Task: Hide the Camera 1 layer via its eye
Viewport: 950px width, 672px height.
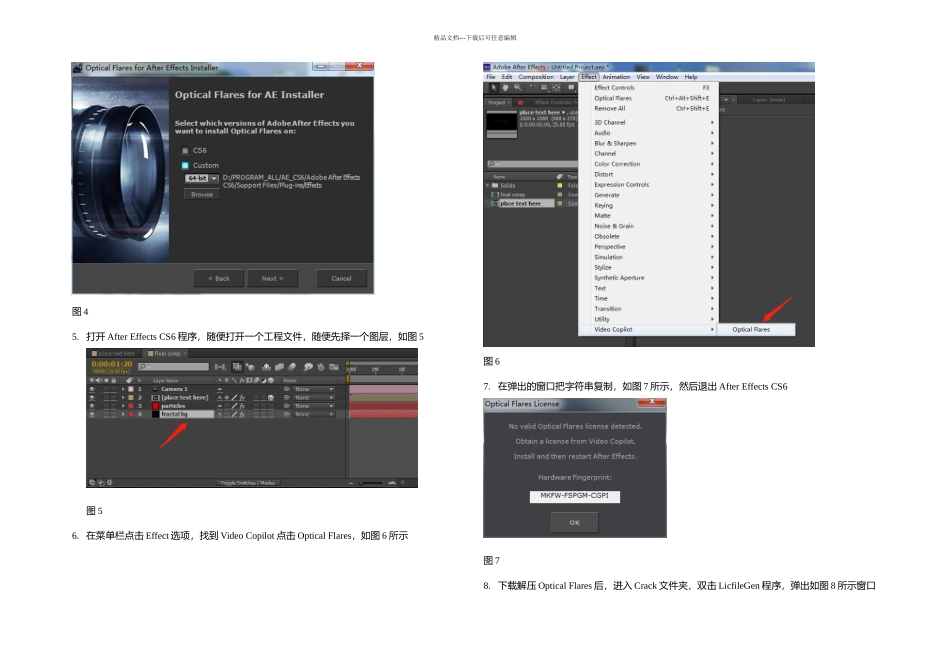Action: [x=92, y=389]
